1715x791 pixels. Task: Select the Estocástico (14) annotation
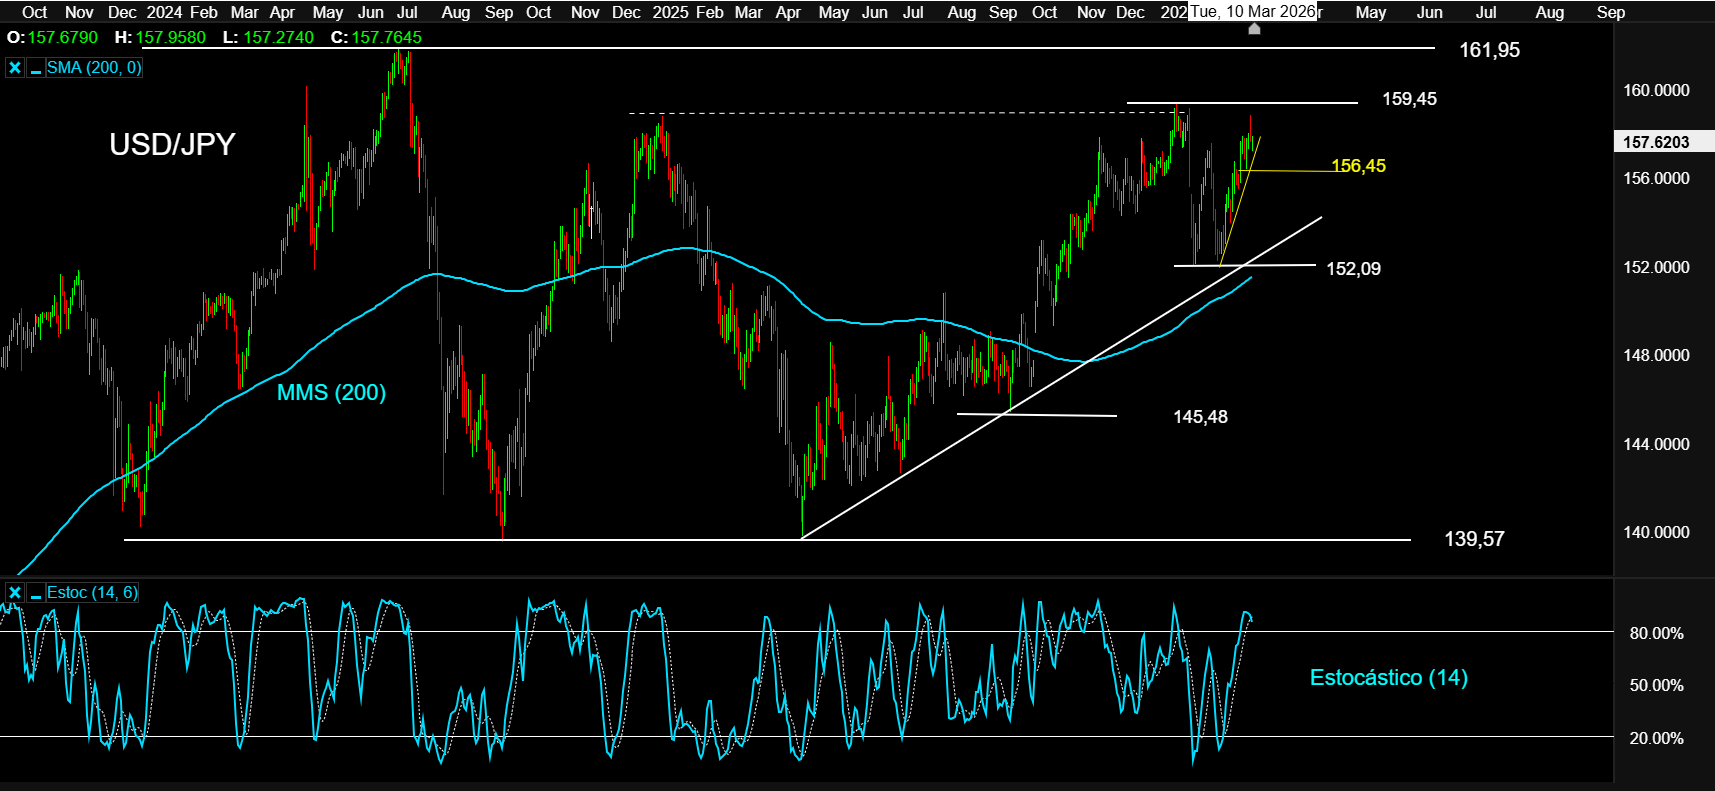tap(1388, 678)
